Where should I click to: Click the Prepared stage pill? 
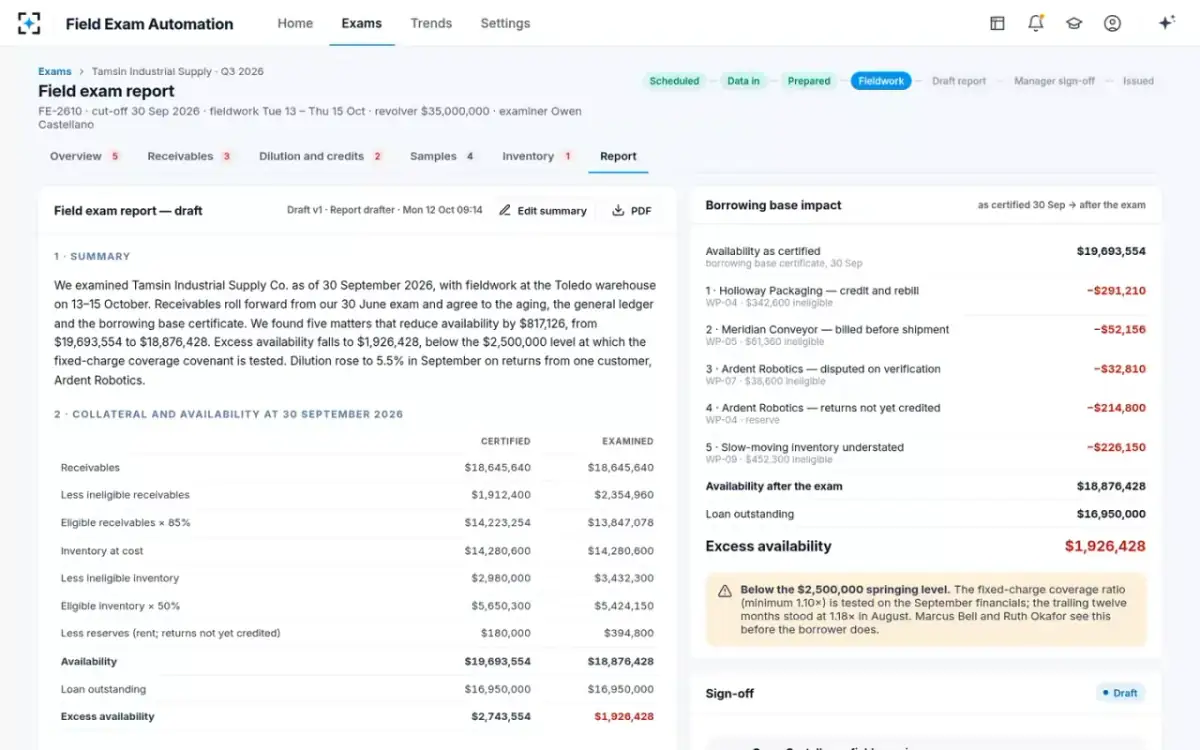click(809, 81)
